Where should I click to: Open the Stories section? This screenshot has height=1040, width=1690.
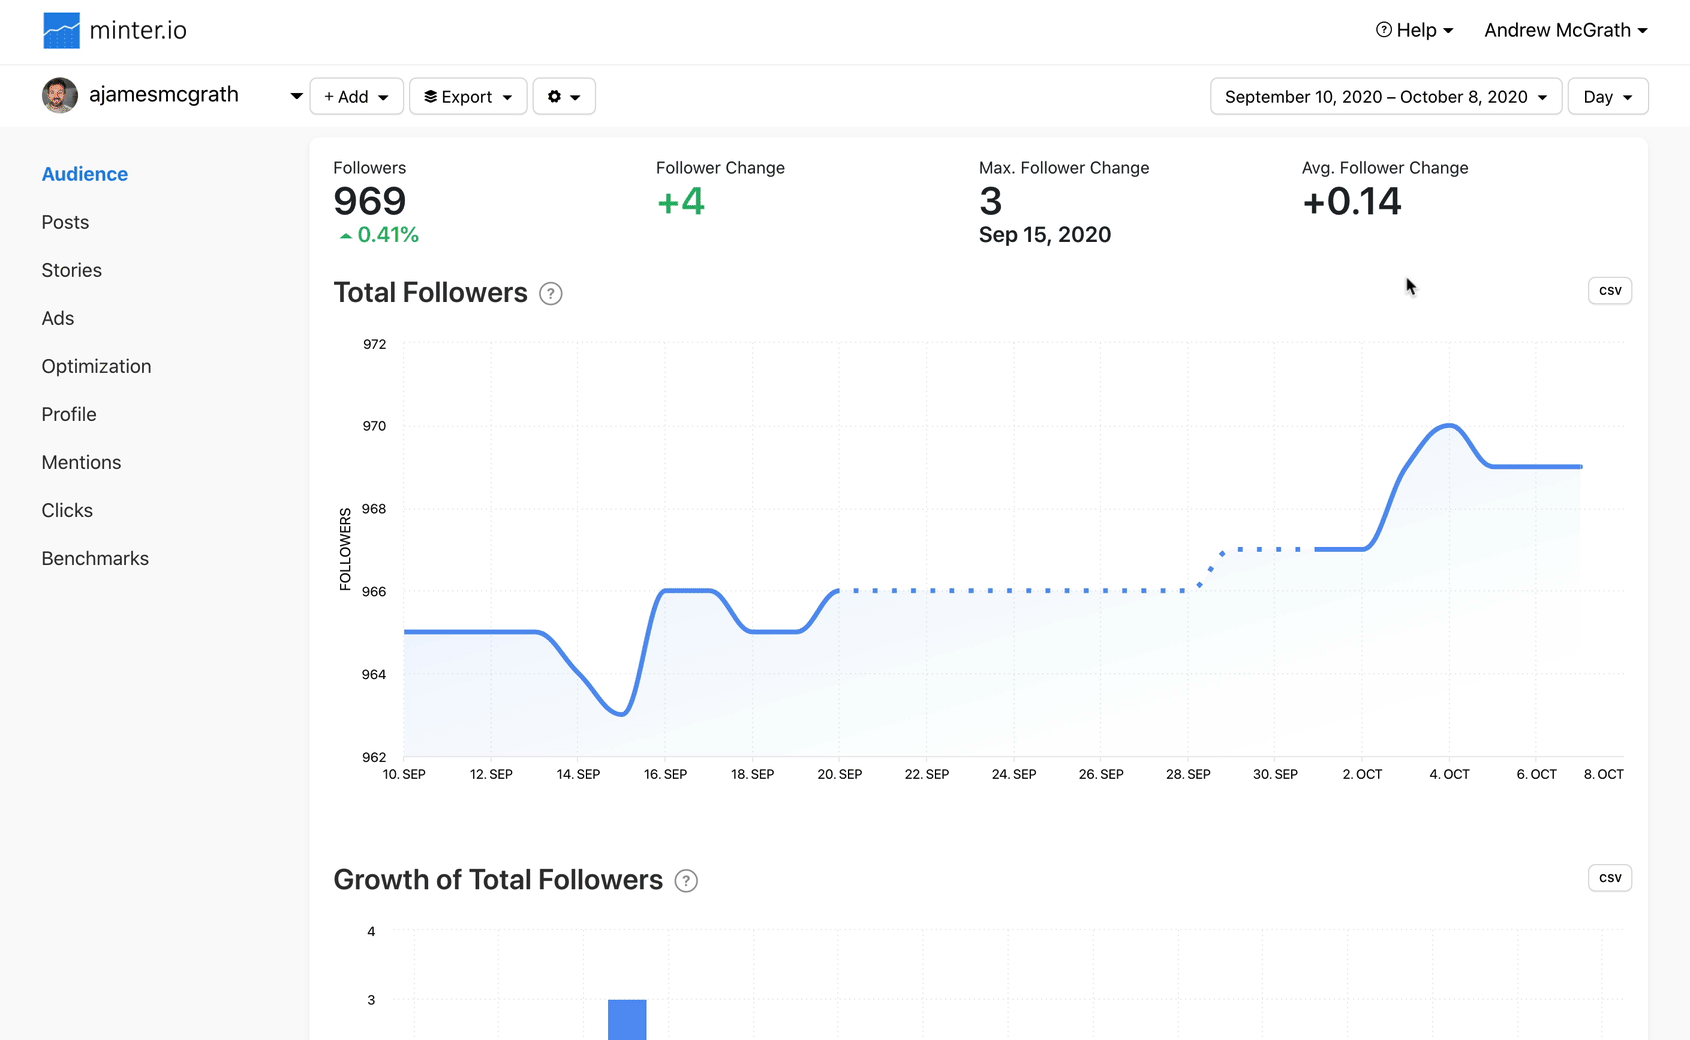71,270
